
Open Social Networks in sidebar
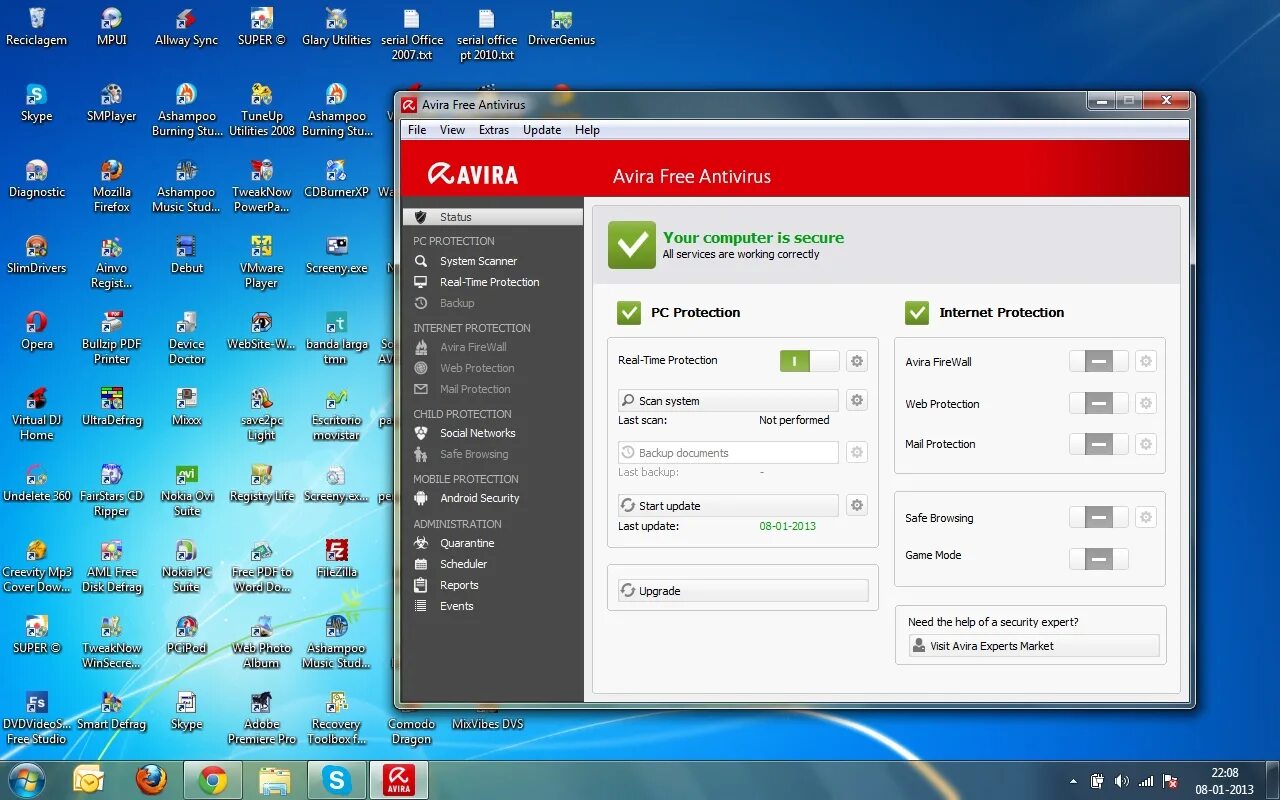pyautogui.click(x=478, y=433)
